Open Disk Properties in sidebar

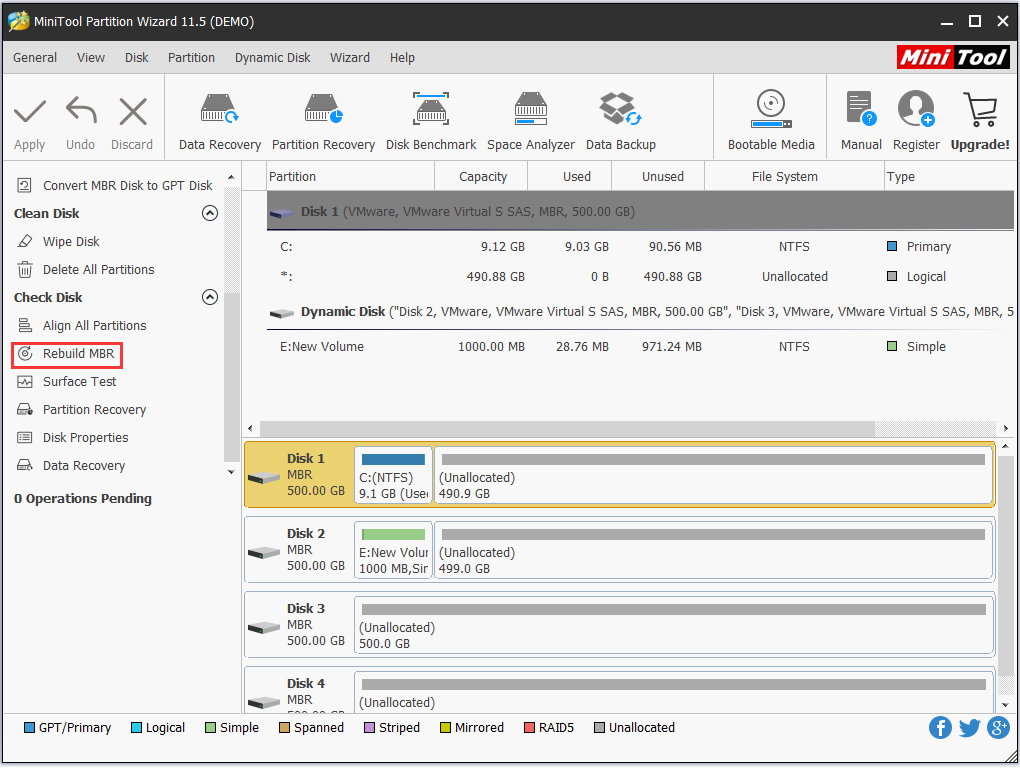(x=72, y=438)
